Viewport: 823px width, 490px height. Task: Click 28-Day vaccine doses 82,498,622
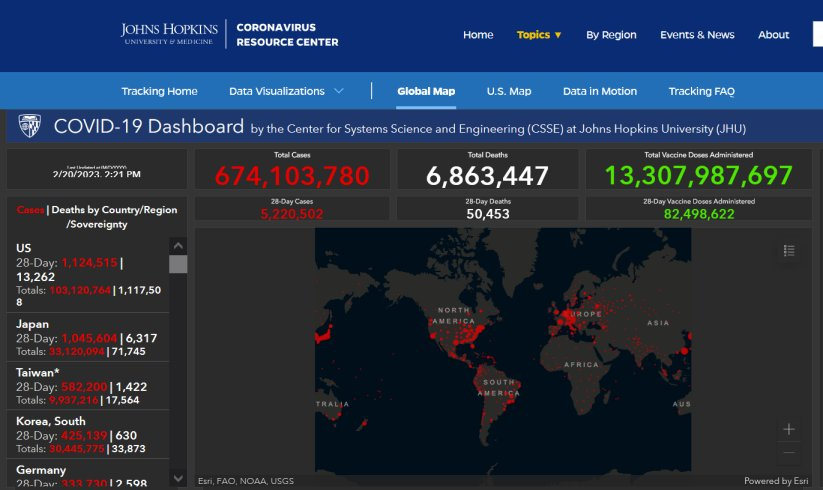click(x=699, y=214)
